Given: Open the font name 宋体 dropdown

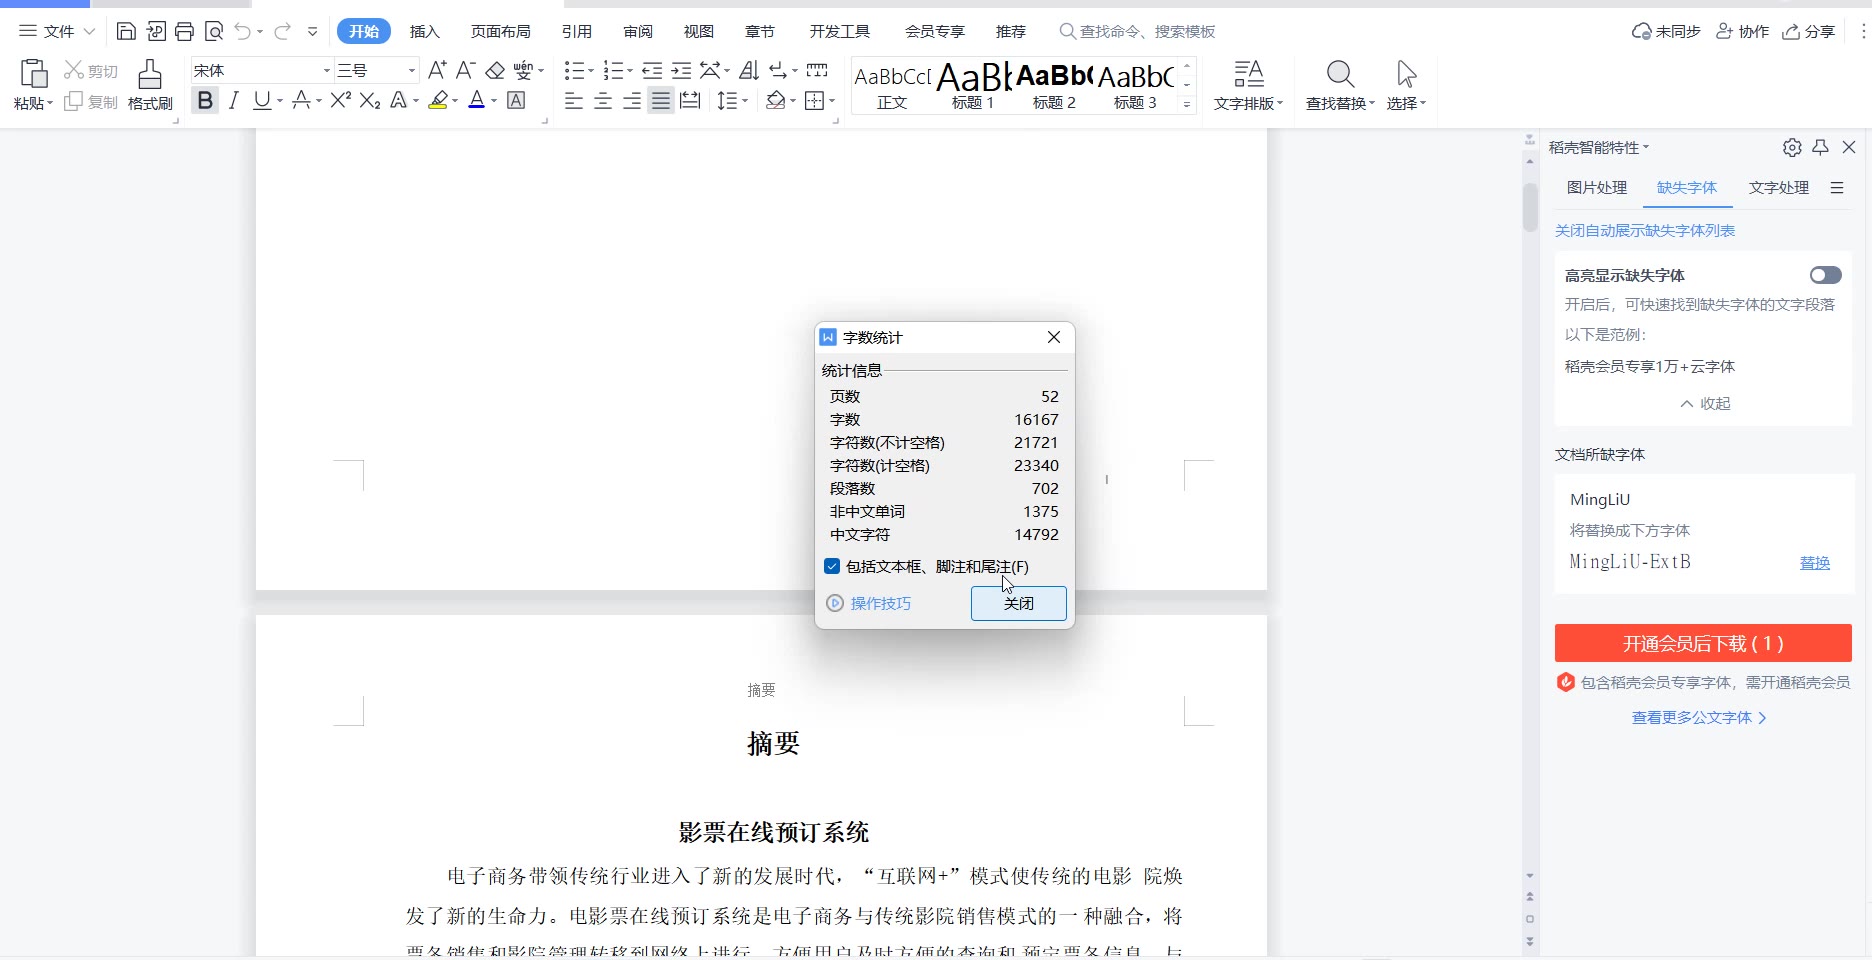Looking at the screenshot, I should coord(326,70).
